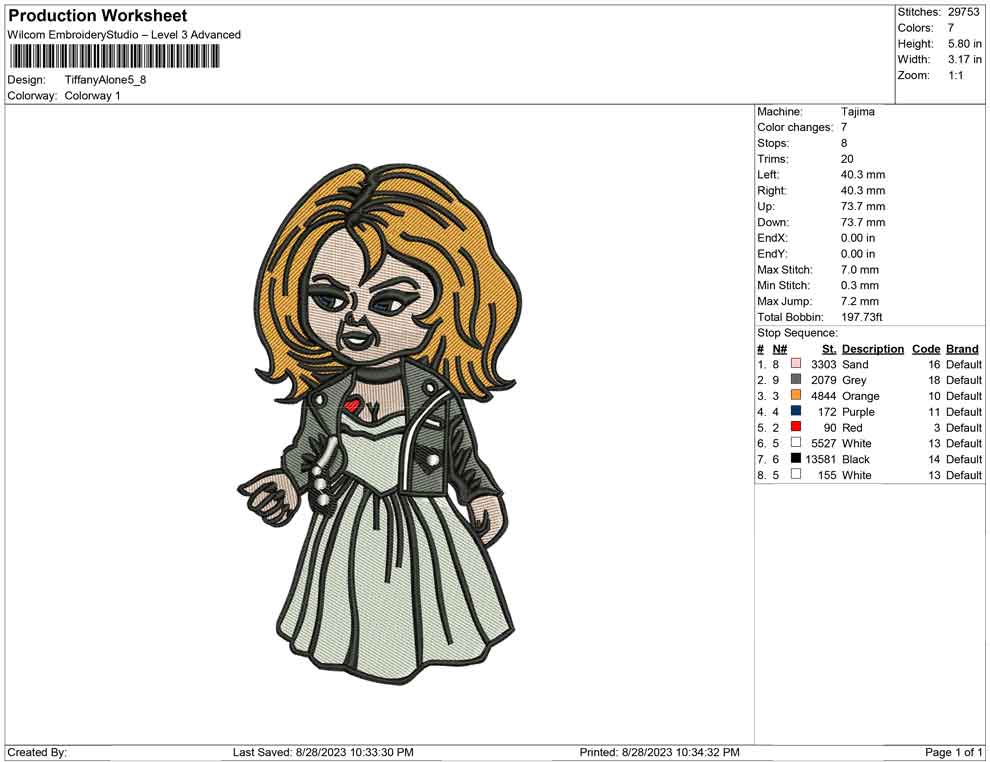Click the 'Page 1 of 1' footer text
Image resolution: width=990 pixels, height=762 pixels.
click(953, 752)
